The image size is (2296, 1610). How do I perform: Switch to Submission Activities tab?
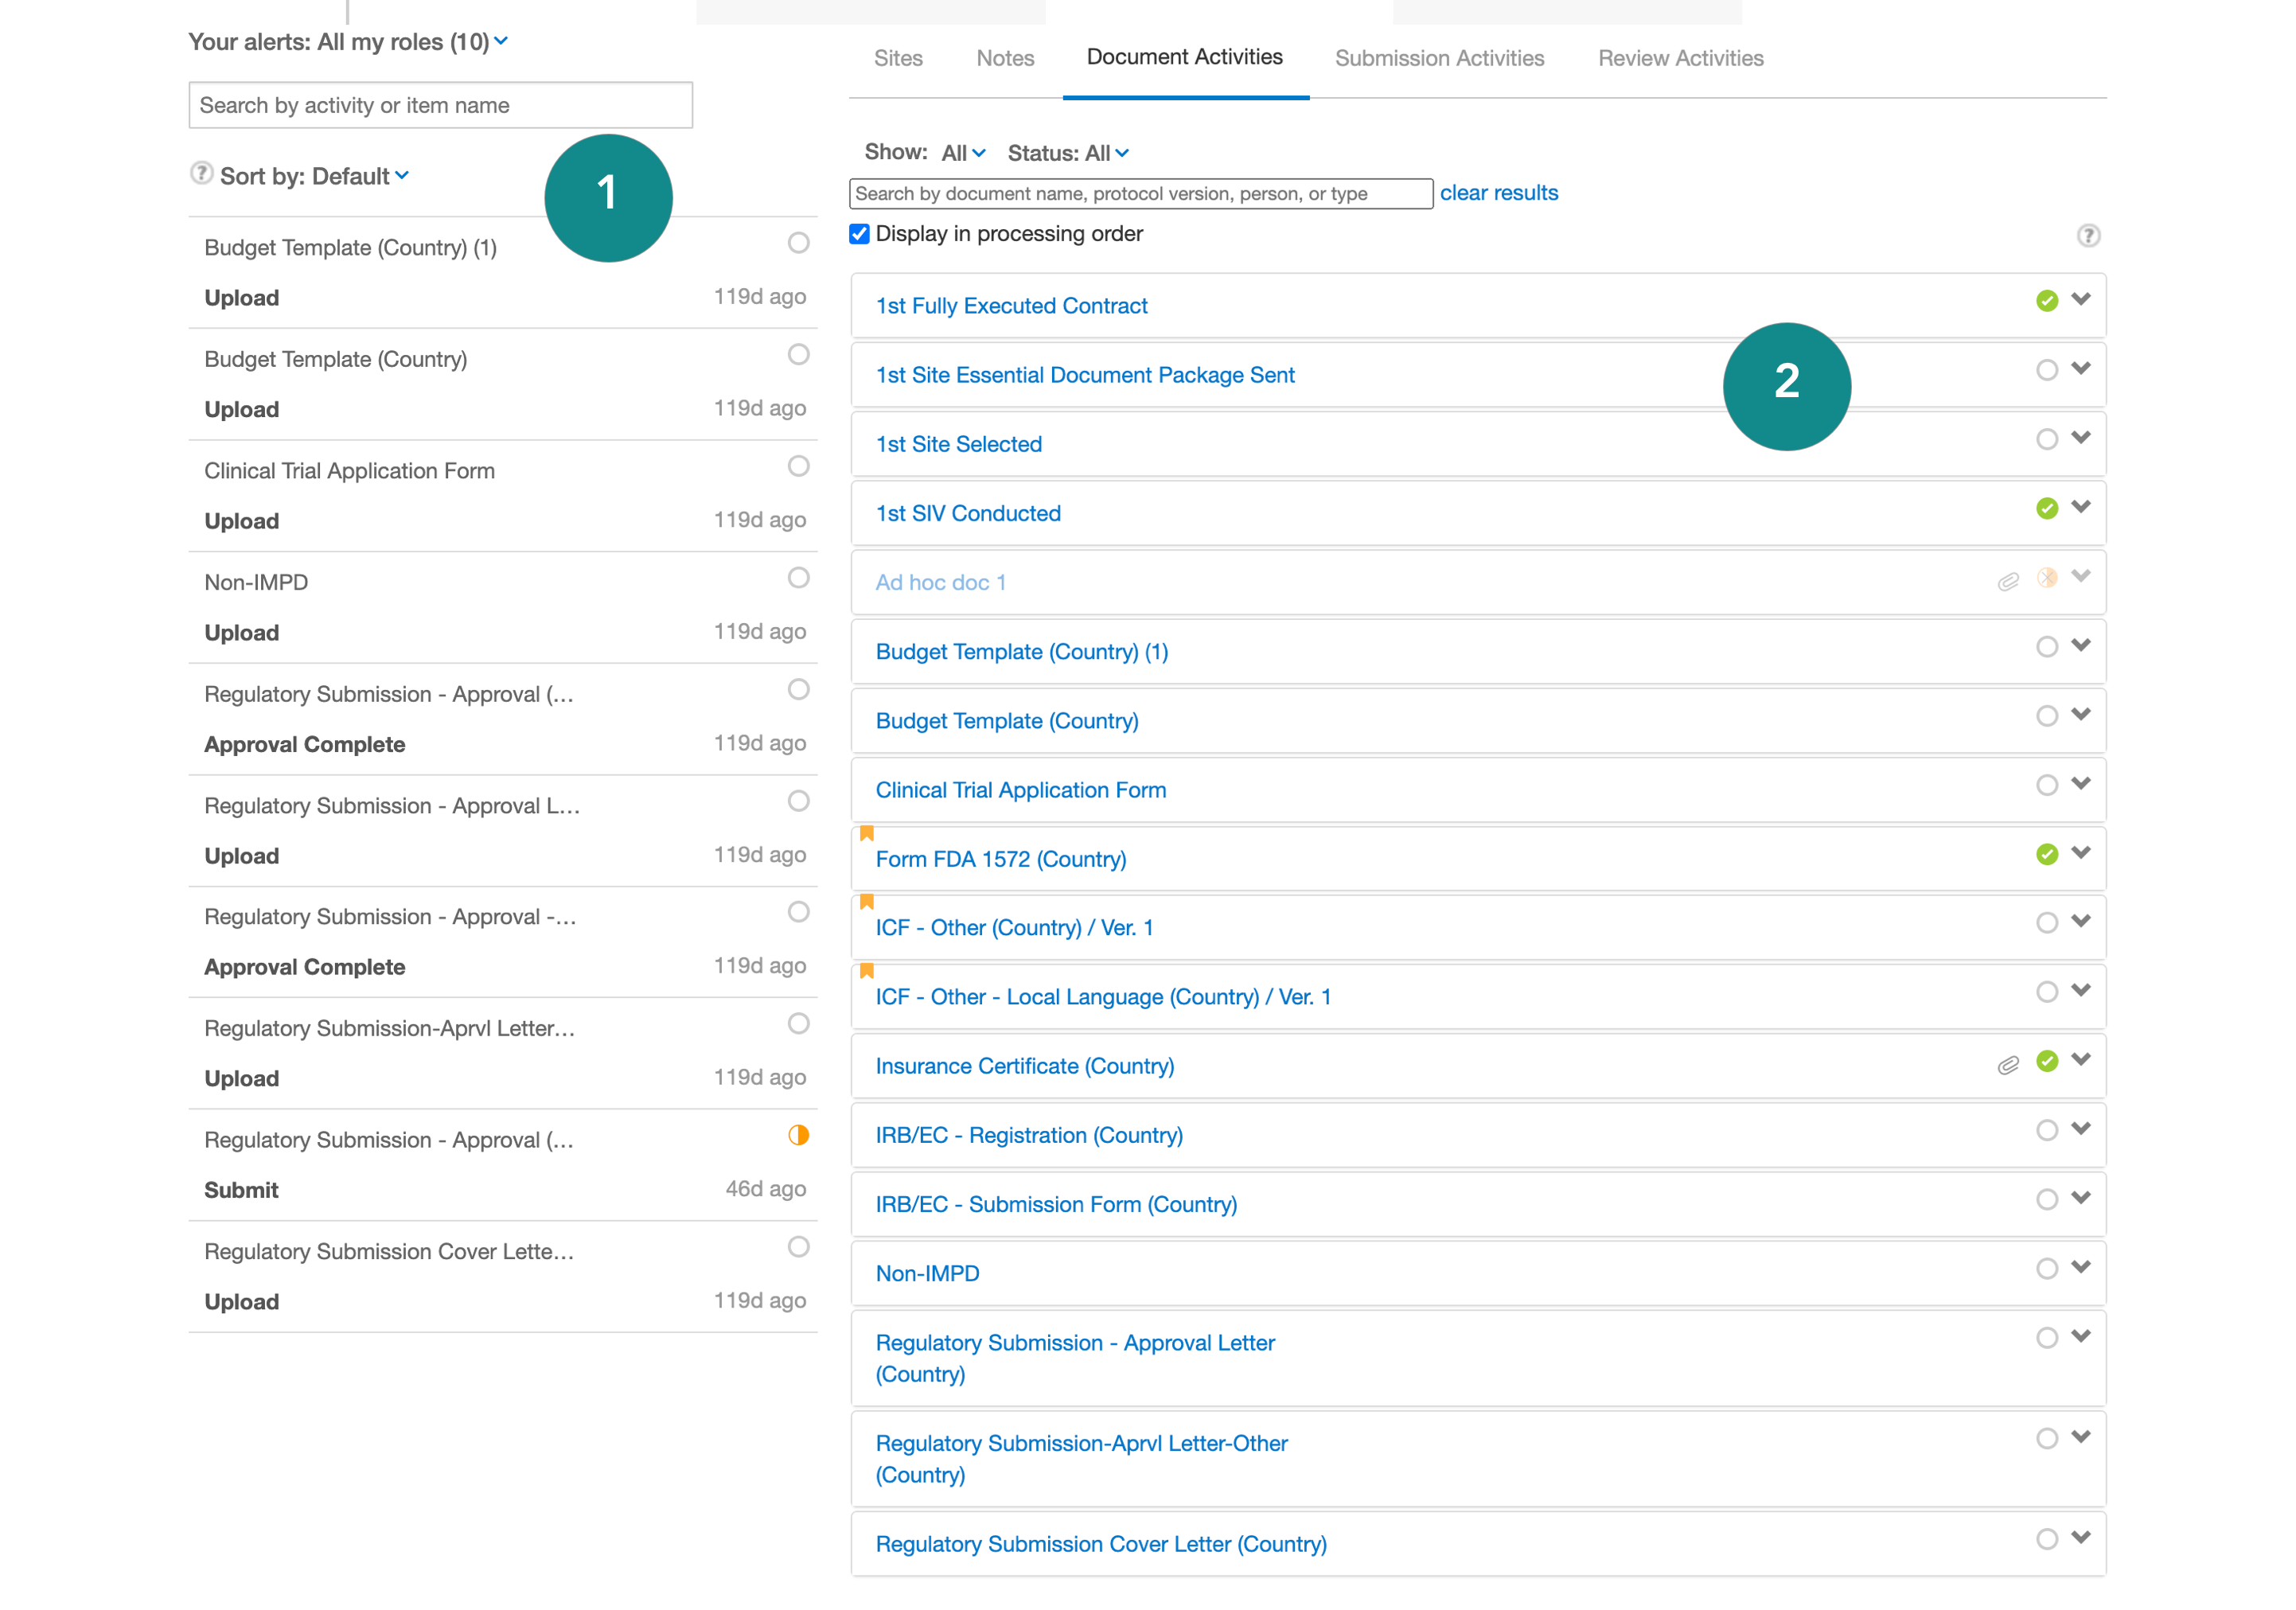click(x=1439, y=58)
